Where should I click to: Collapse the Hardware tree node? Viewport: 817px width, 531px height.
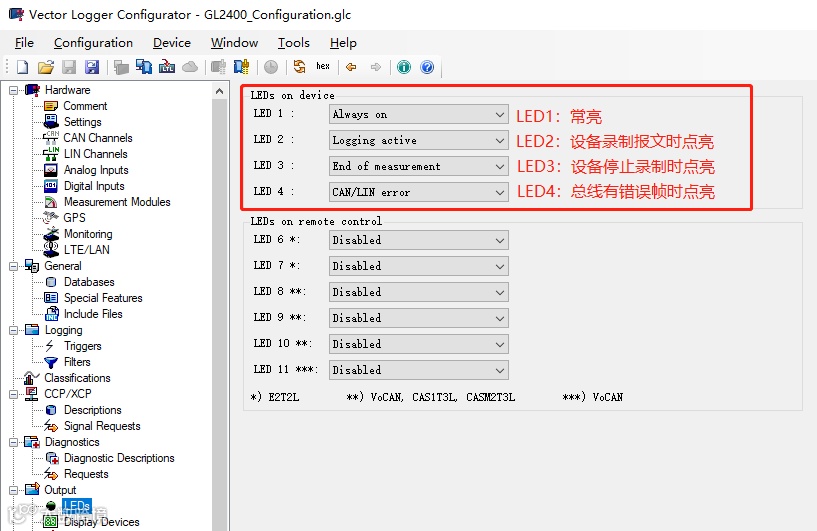14,90
